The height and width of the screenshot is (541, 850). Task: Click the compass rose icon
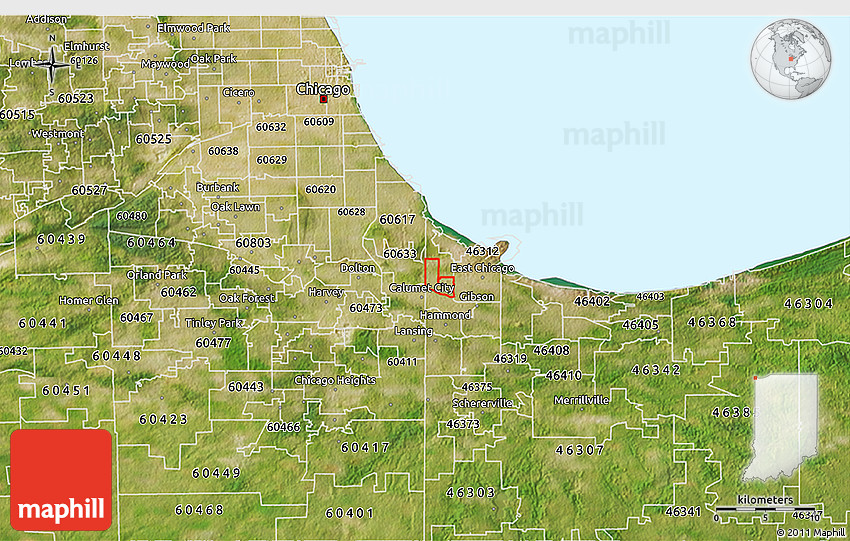52,63
